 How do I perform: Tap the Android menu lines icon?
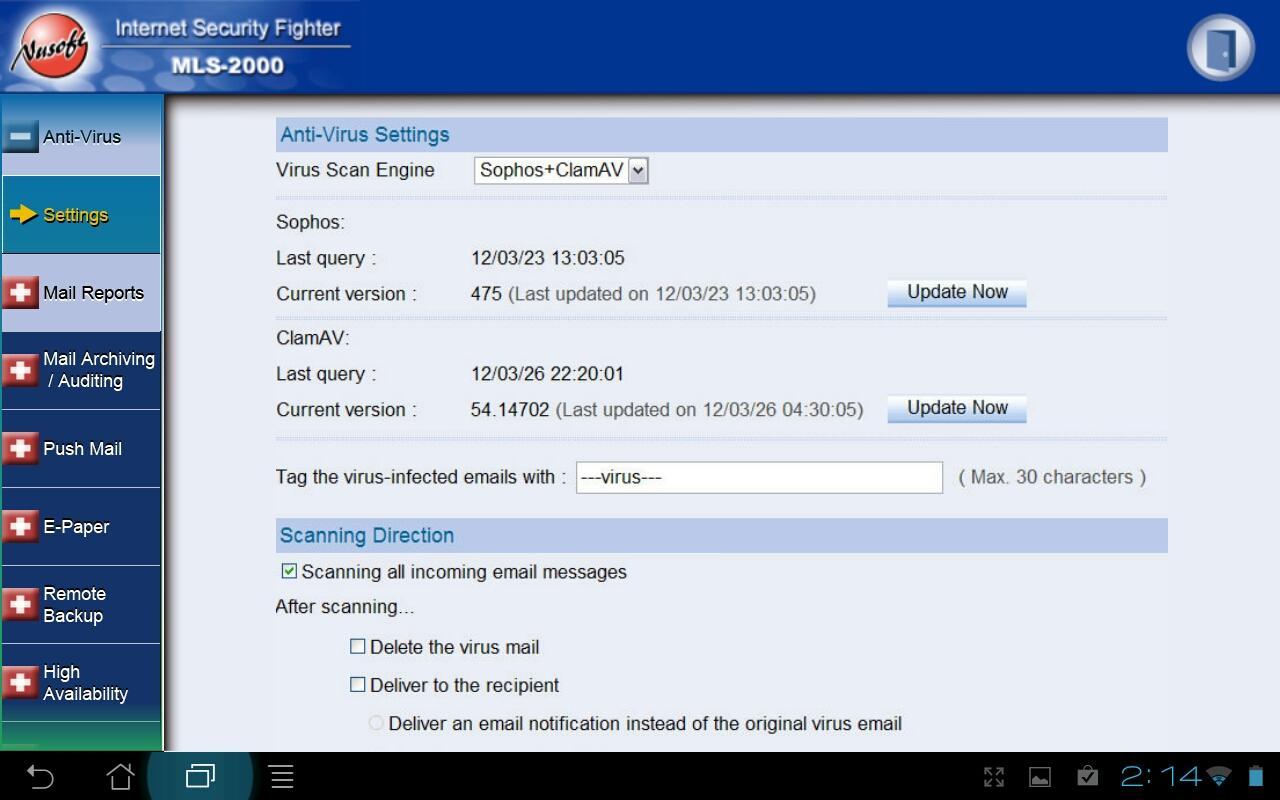(282, 776)
